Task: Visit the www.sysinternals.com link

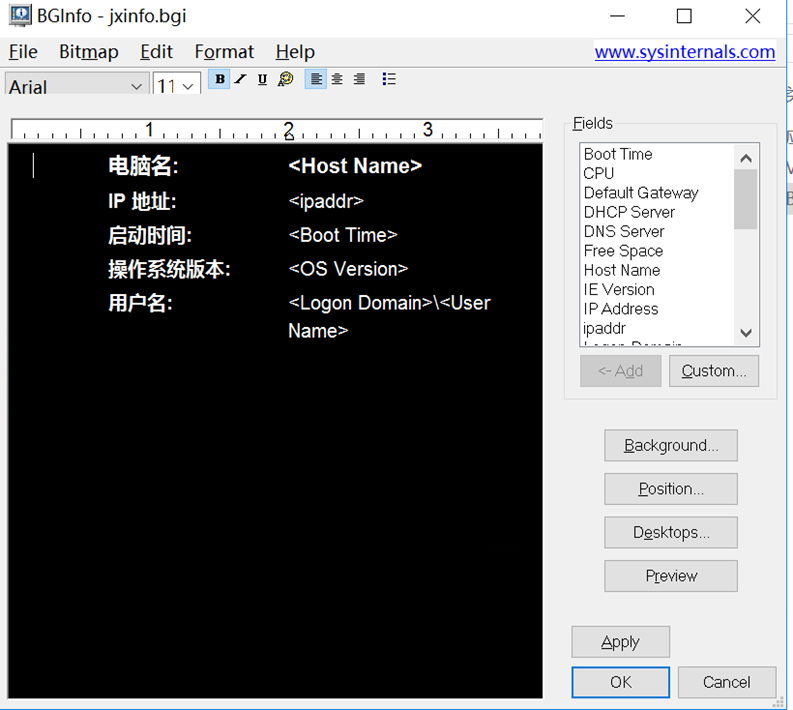Action: pyautogui.click(x=684, y=52)
